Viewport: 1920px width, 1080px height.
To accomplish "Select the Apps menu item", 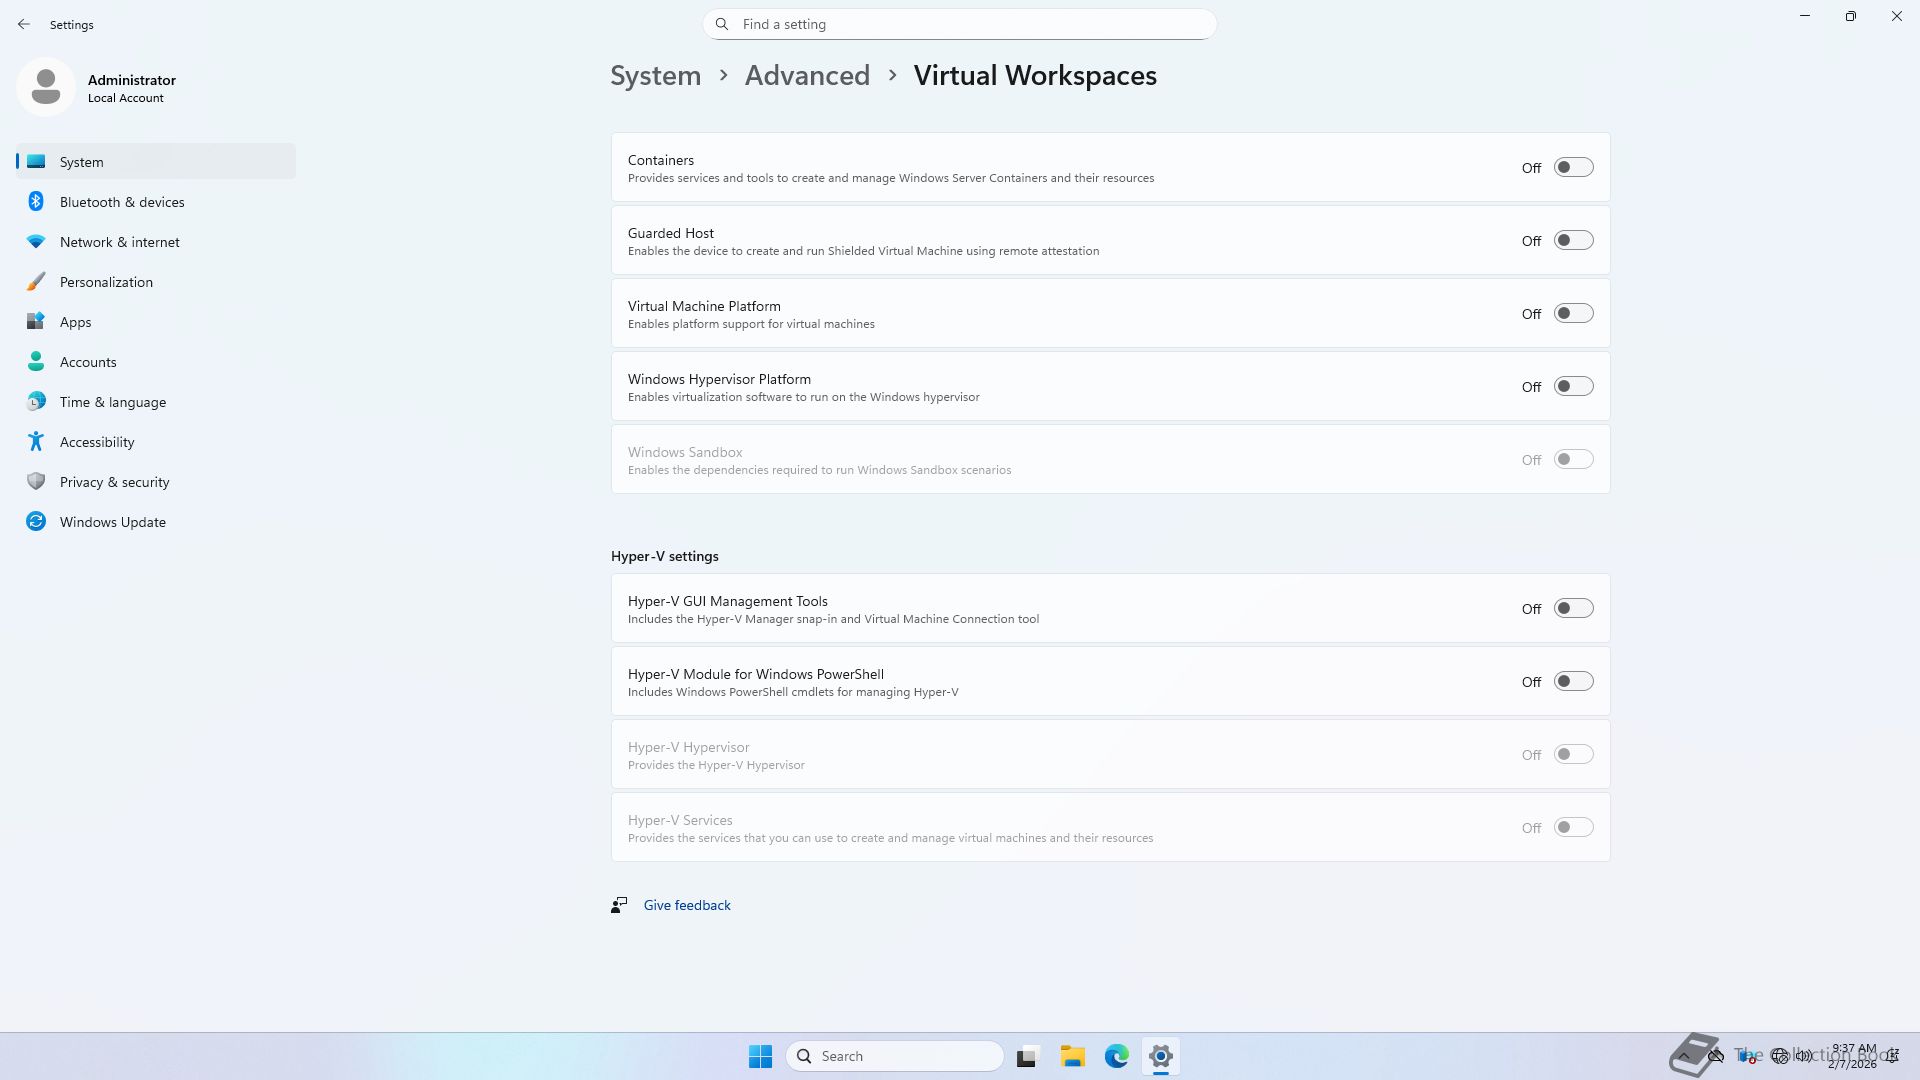I will pos(75,322).
